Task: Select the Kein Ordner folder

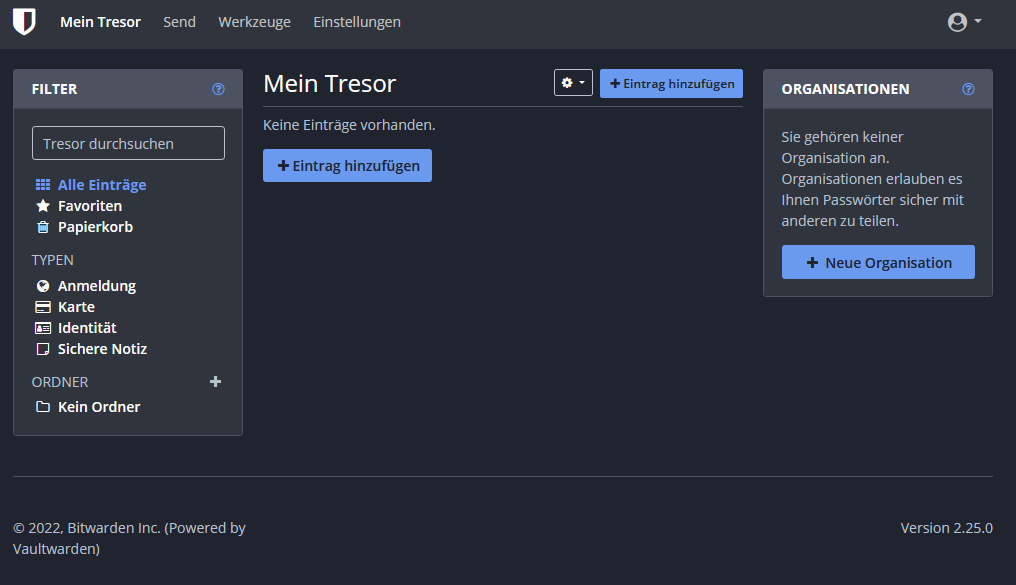Action: point(98,407)
